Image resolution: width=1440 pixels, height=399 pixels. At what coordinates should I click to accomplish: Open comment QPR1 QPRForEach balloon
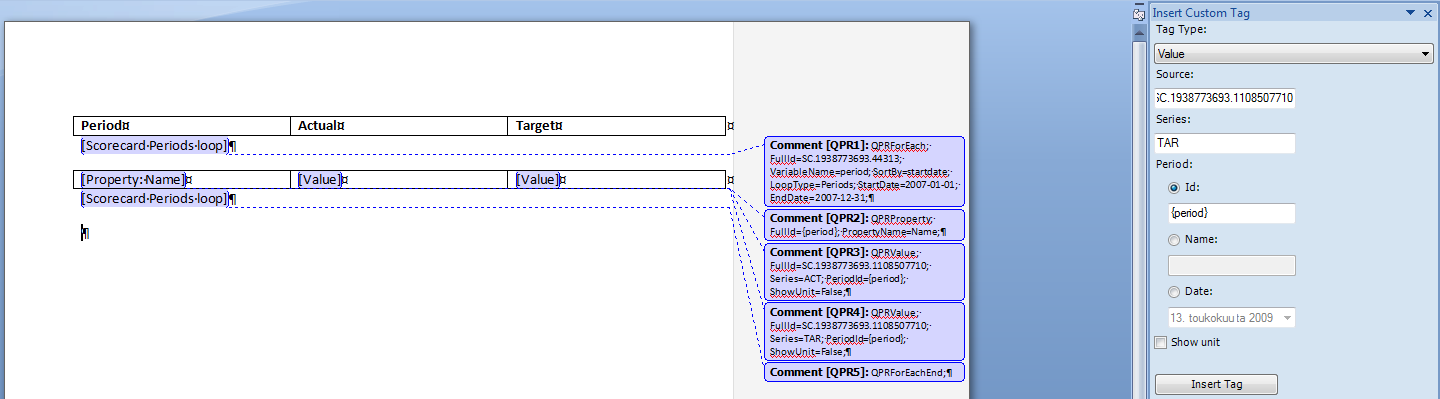[864, 171]
